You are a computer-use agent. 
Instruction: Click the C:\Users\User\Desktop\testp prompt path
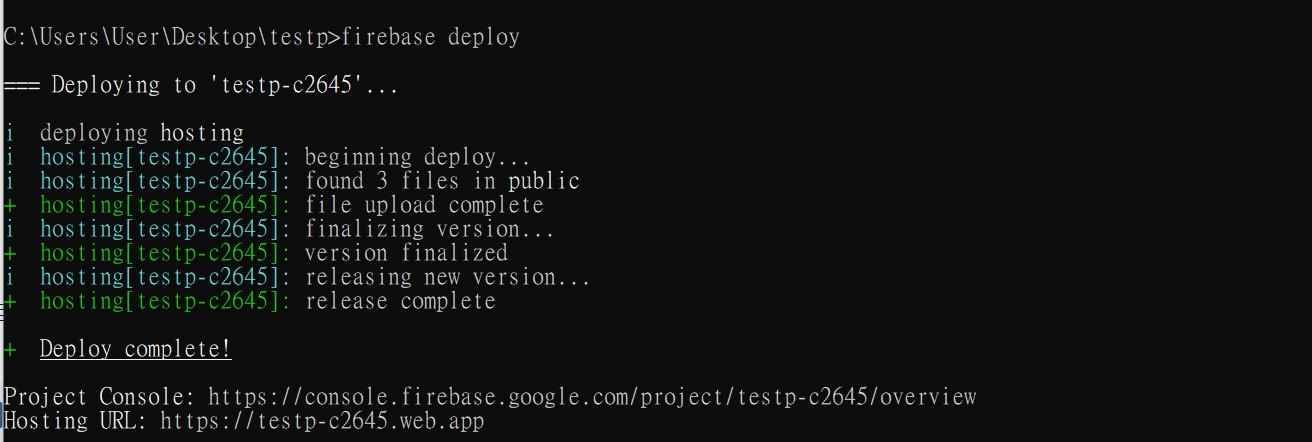(x=170, y=38)
